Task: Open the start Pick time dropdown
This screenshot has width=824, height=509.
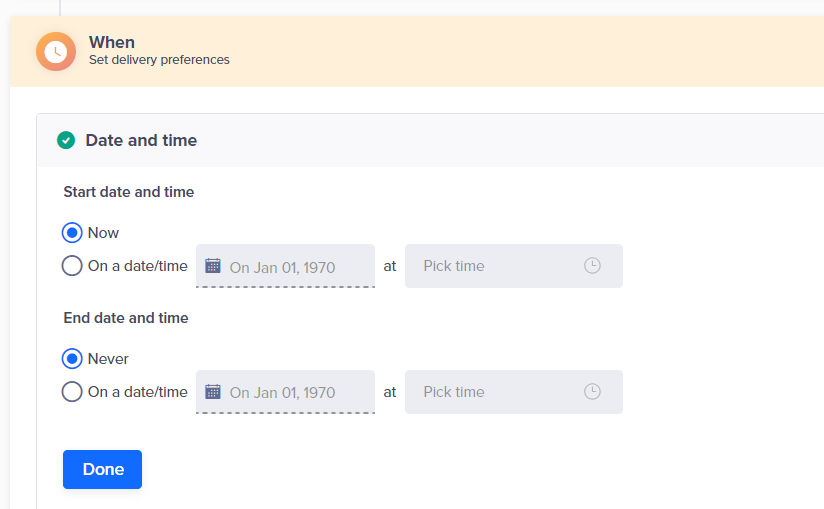Action: (x=513, y=266)
